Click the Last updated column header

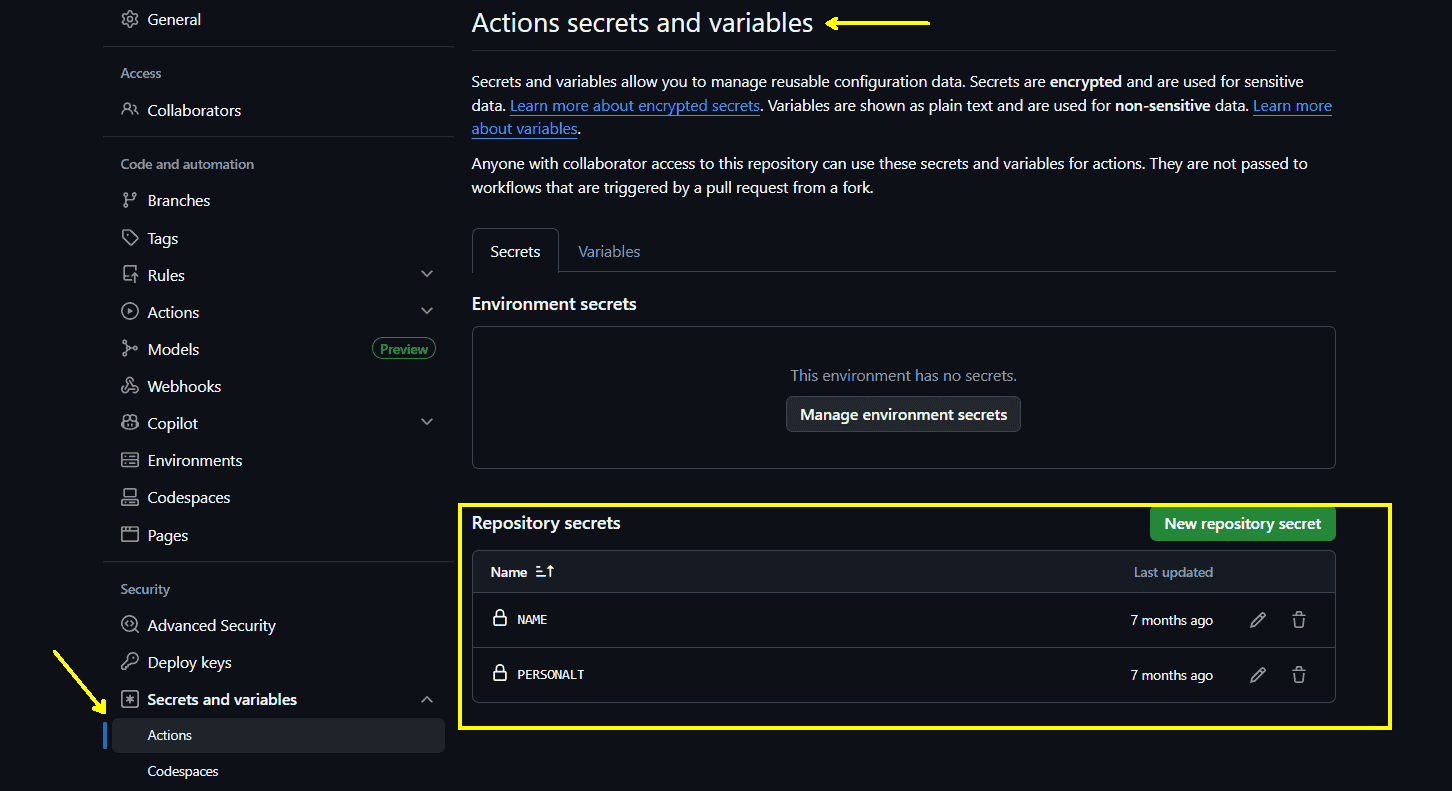pyautogui.click(x=1173, y=572)
